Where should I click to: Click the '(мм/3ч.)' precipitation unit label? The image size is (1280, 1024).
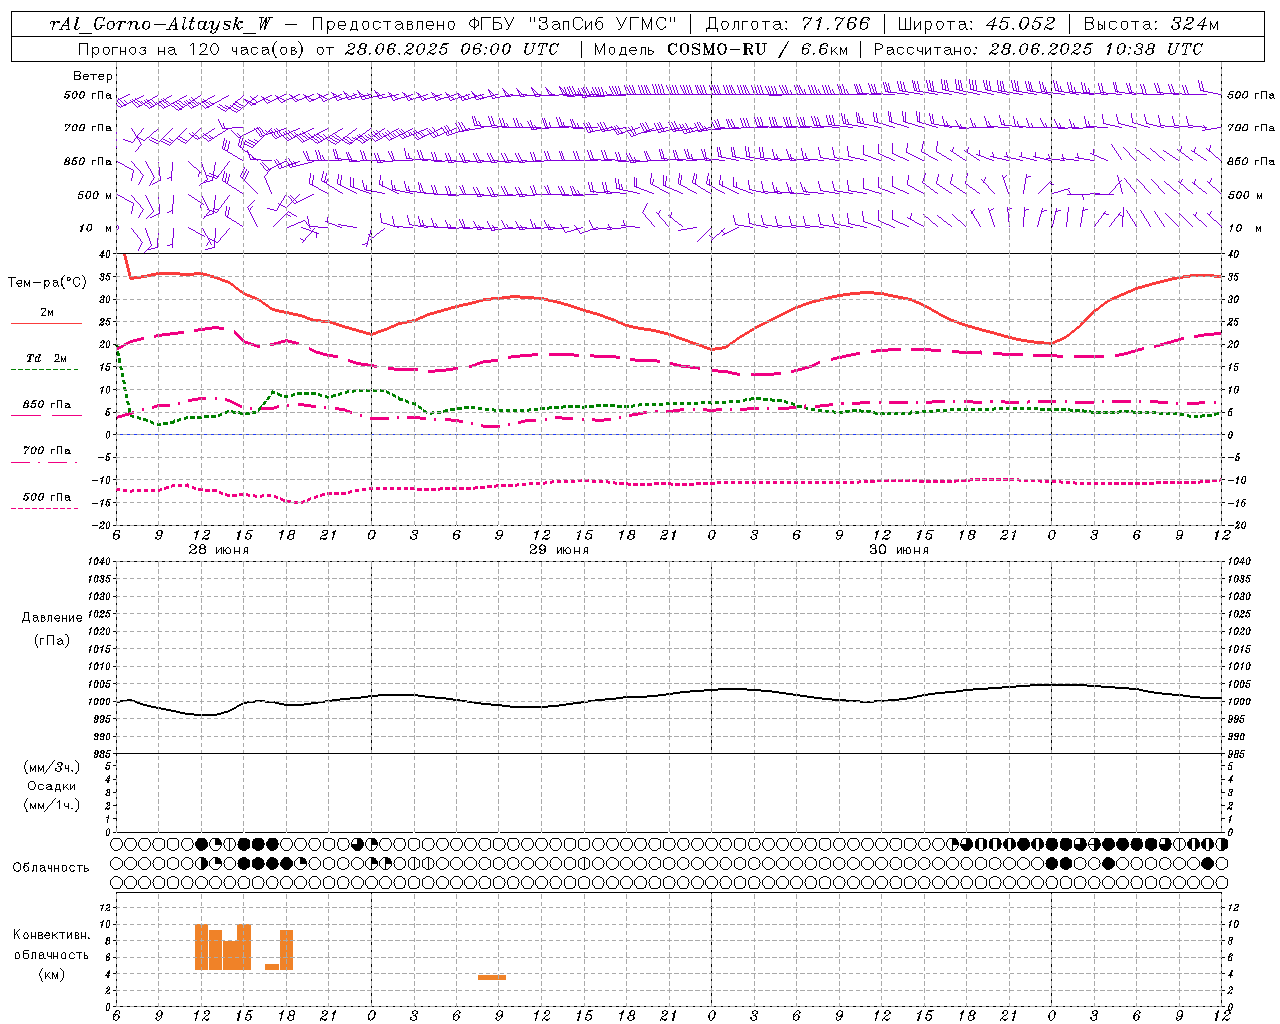[51, 768]
